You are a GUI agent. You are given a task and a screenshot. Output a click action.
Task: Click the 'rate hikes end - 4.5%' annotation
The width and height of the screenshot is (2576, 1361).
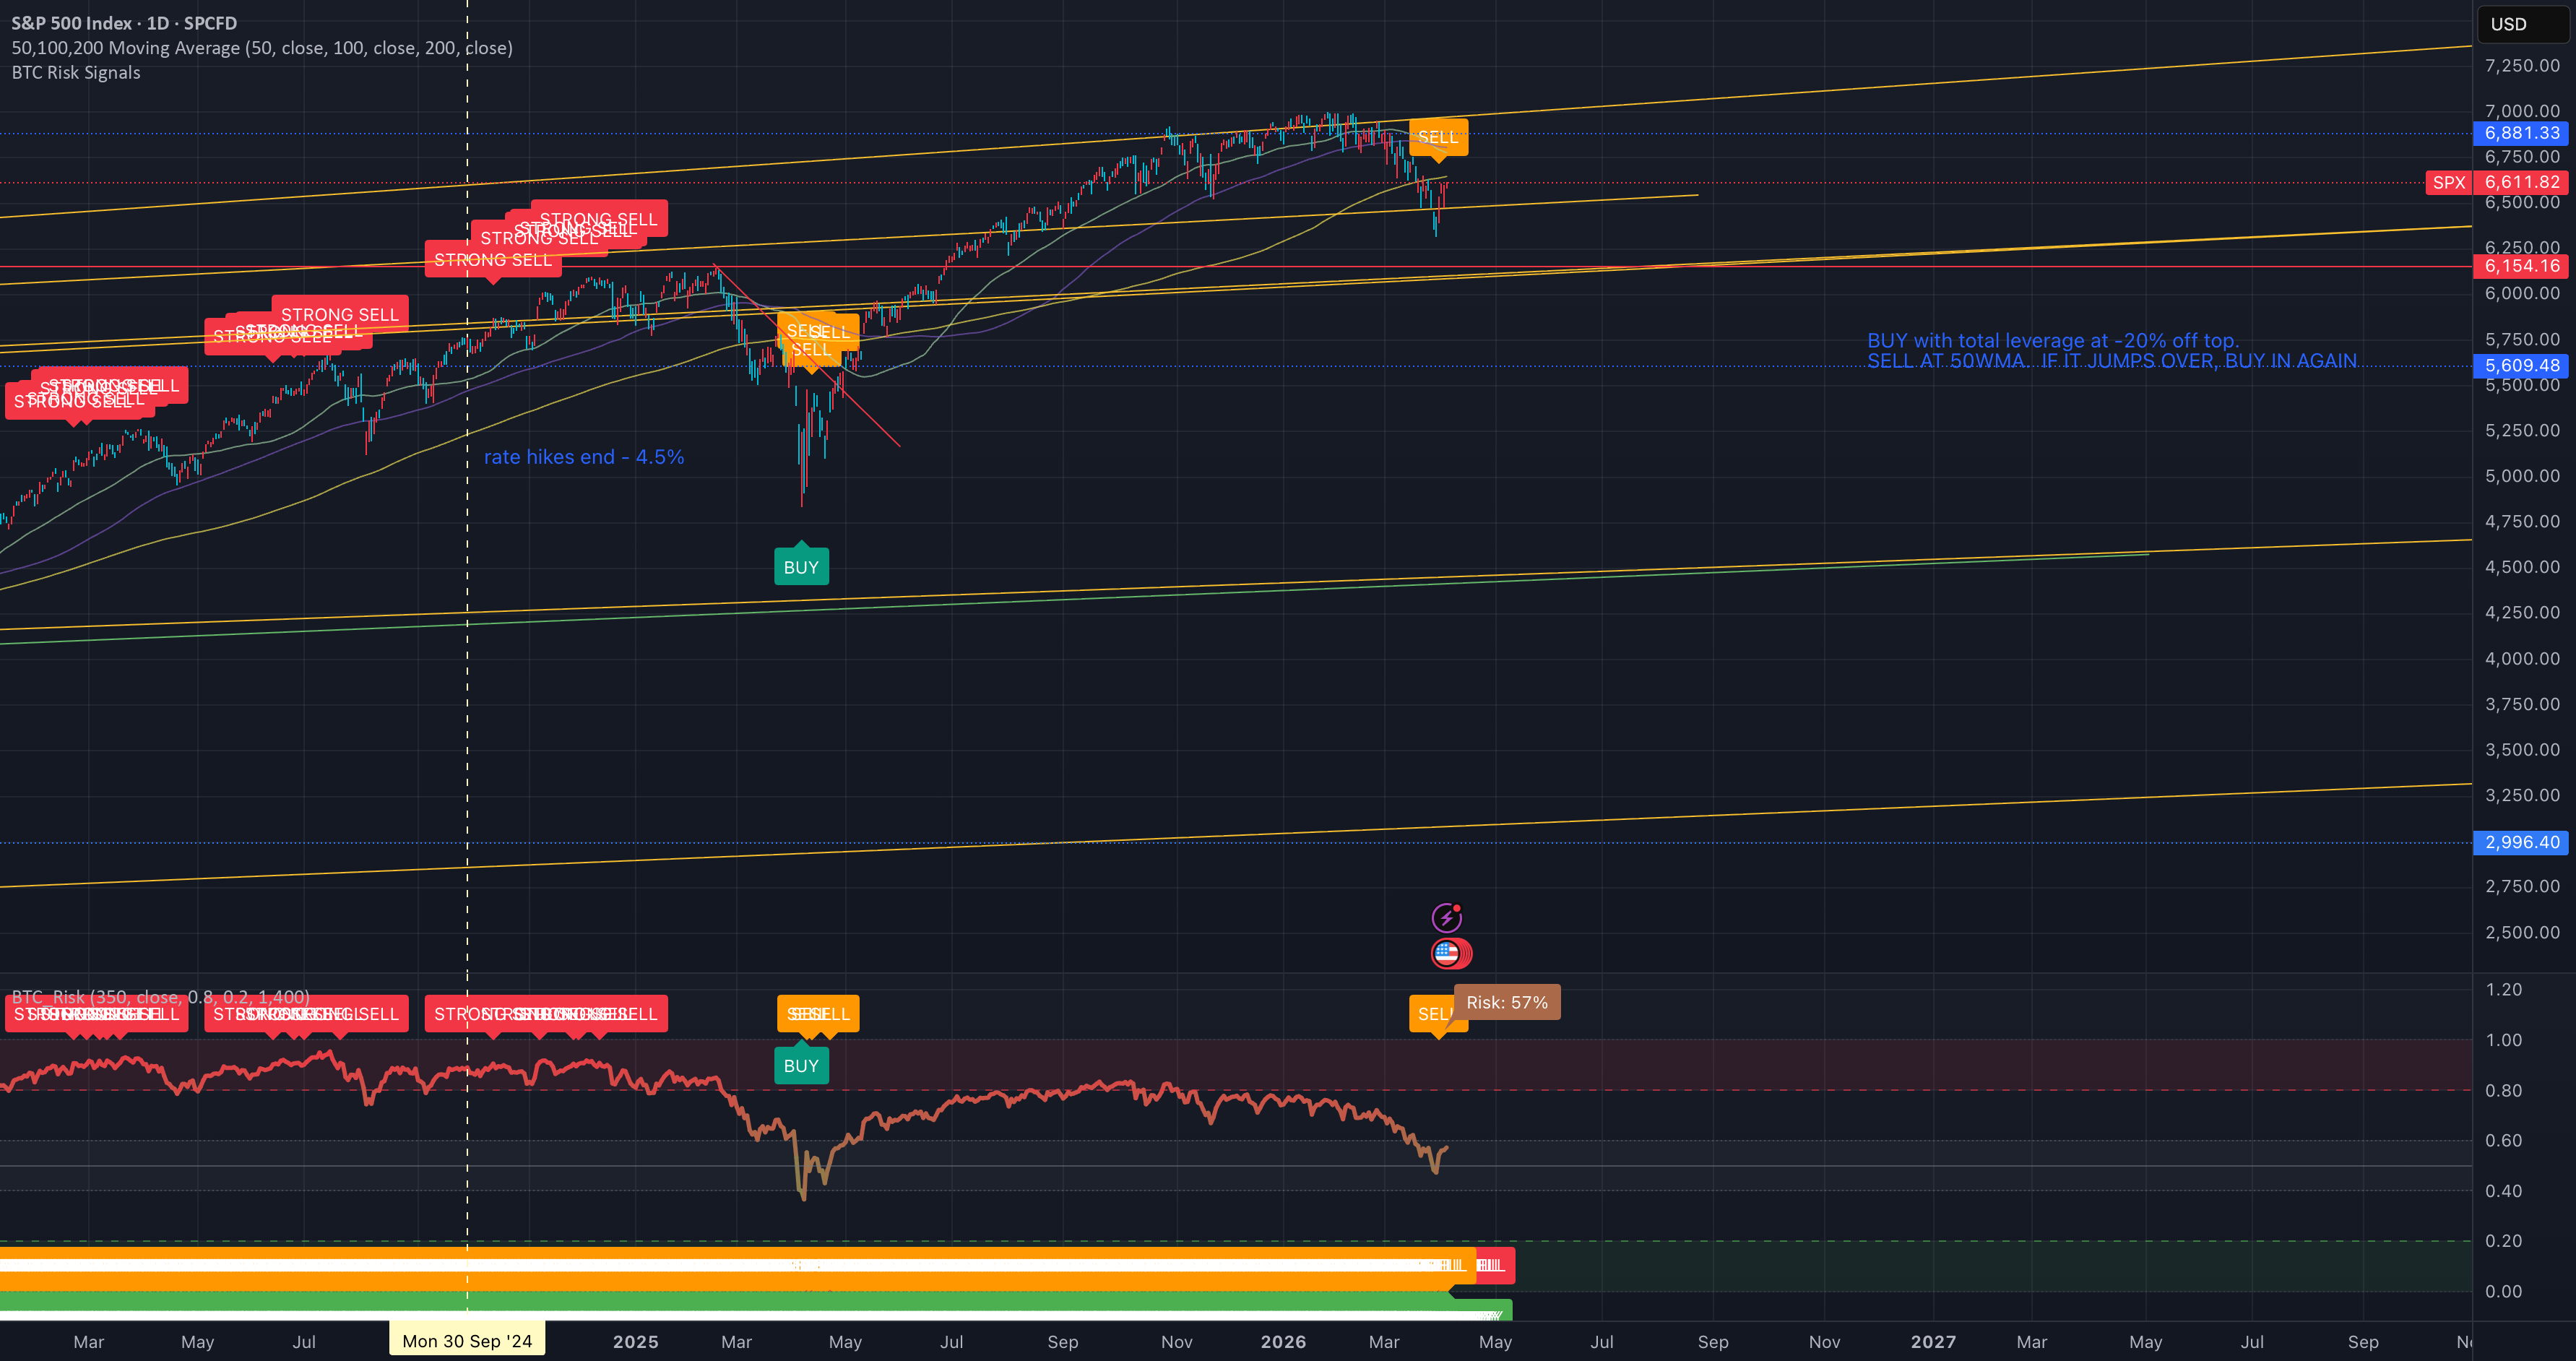coord(584,457)
